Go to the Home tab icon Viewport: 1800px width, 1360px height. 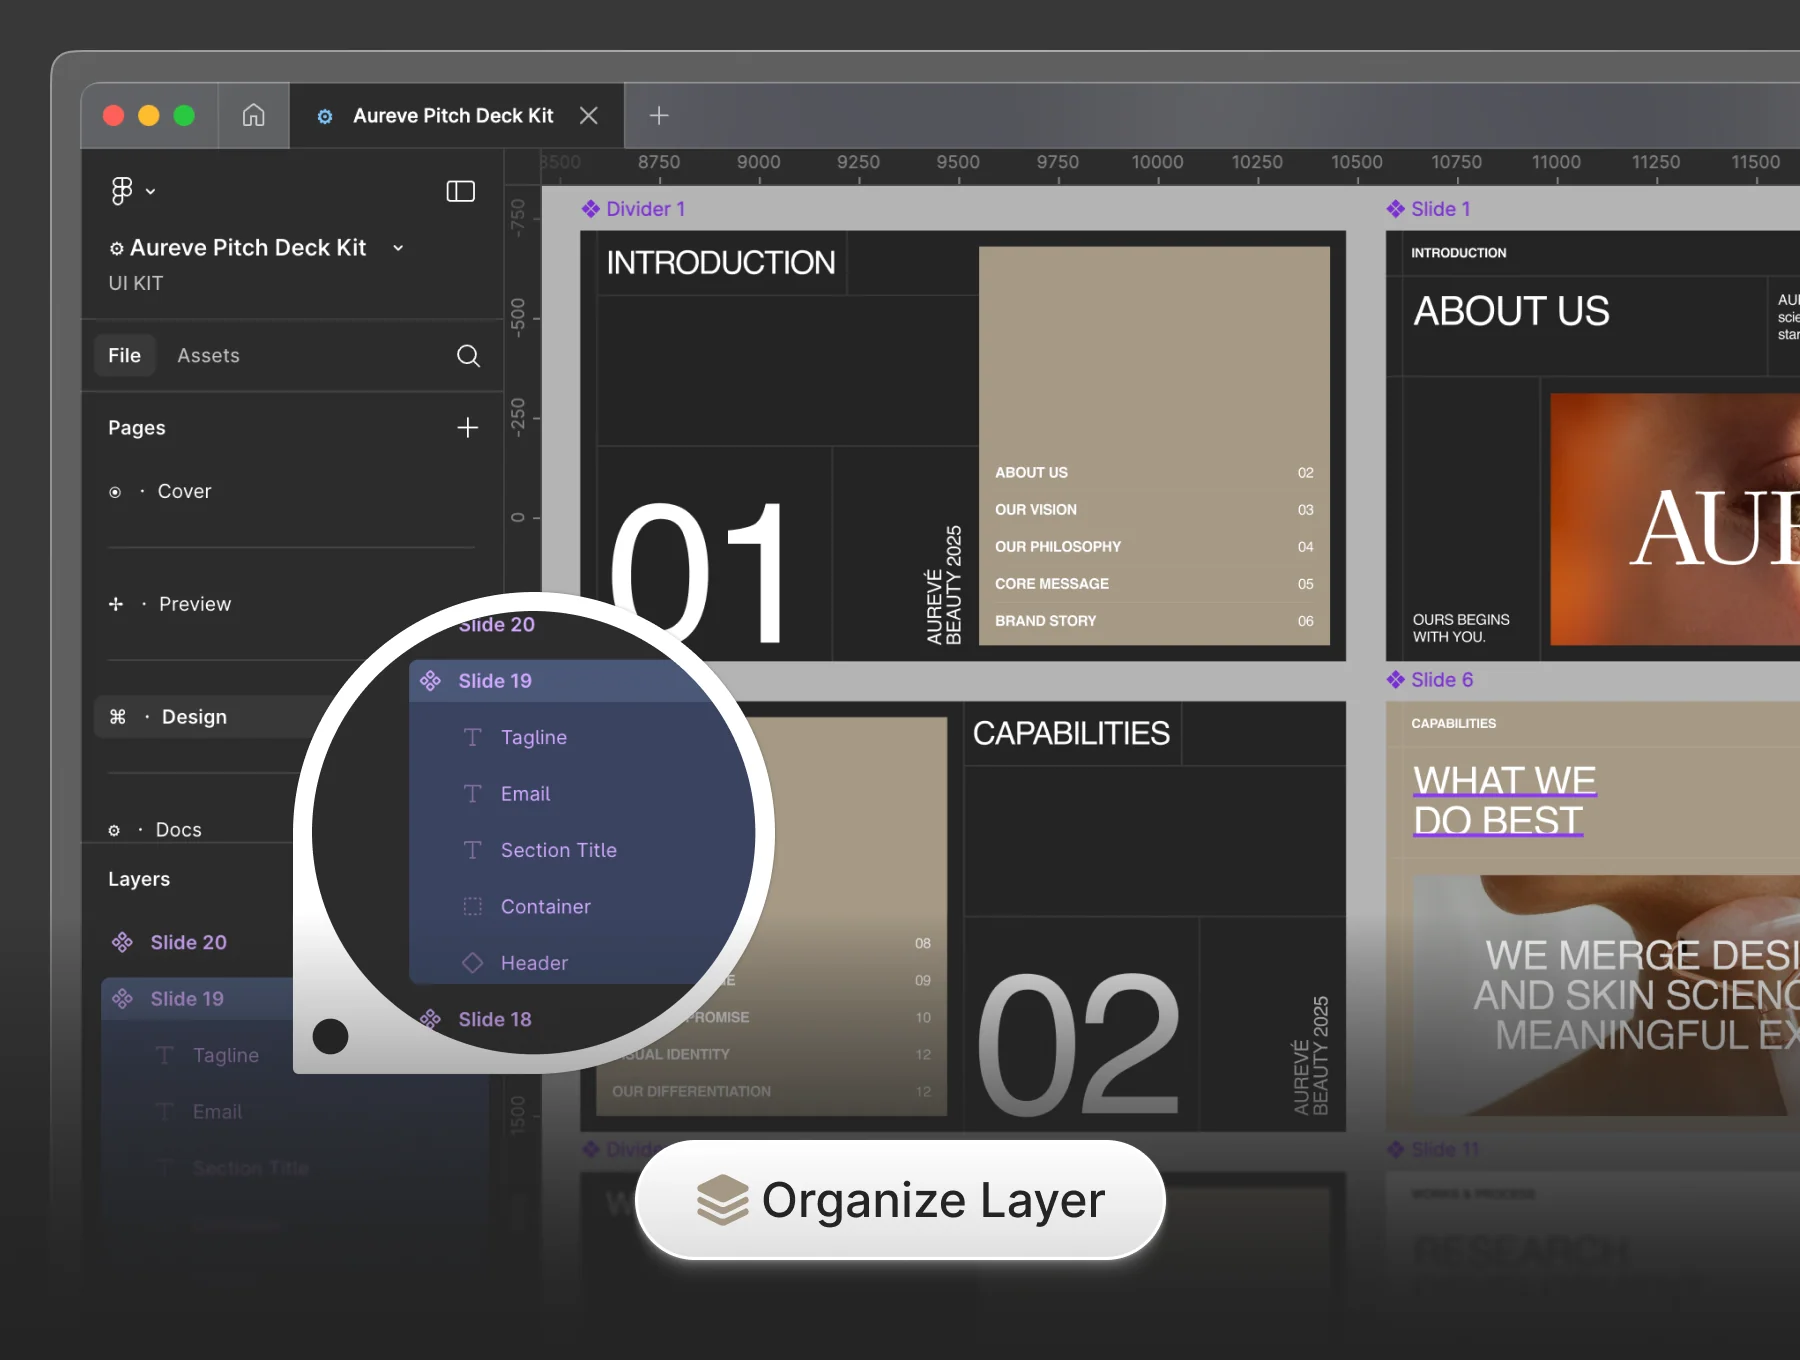(x=254, y=115)
